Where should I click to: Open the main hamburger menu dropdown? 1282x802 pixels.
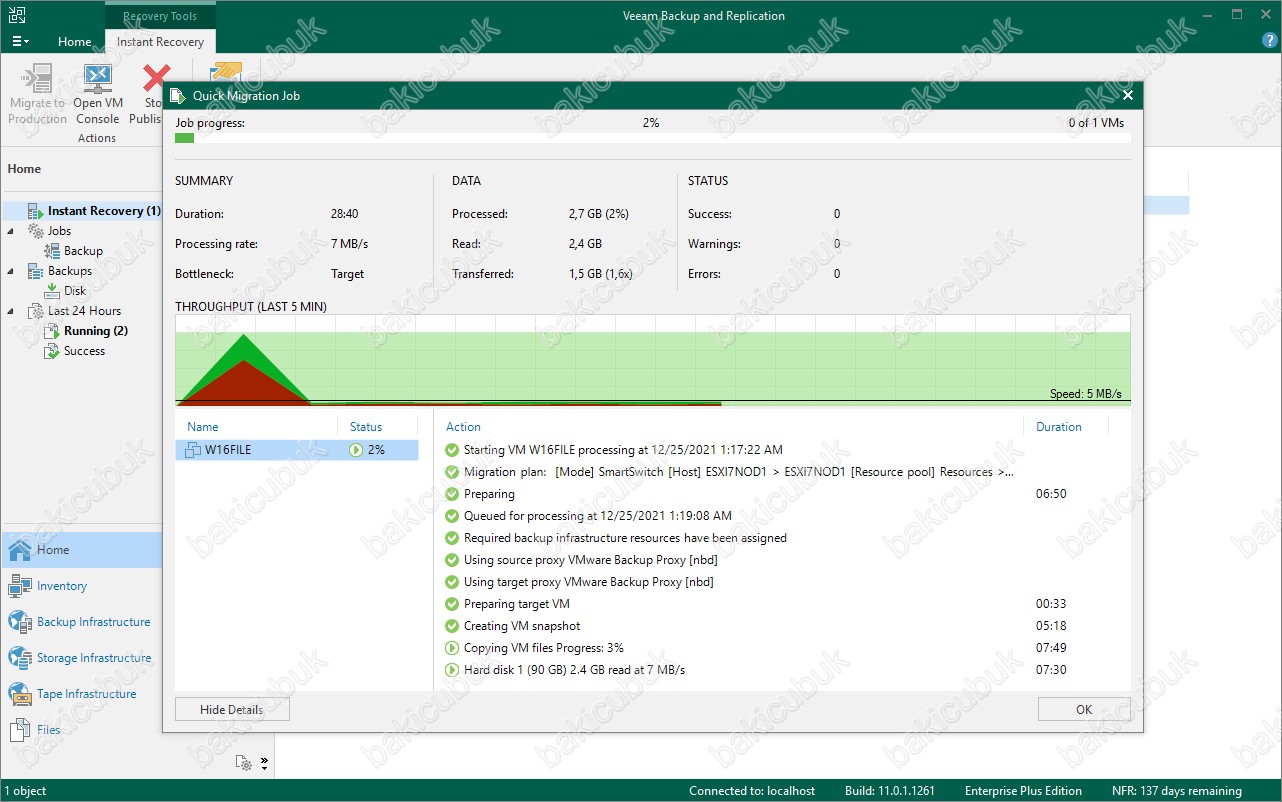tap(20, 42)
